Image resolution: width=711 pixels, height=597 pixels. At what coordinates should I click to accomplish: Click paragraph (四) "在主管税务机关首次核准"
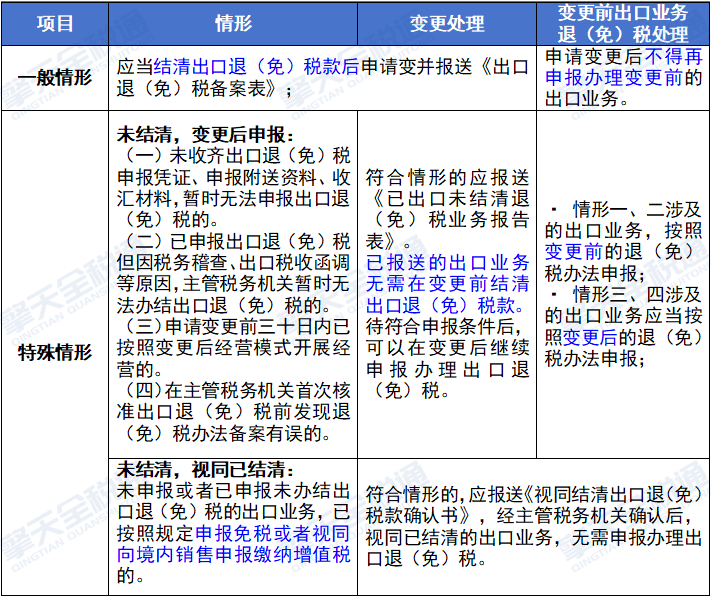[233, 412]
